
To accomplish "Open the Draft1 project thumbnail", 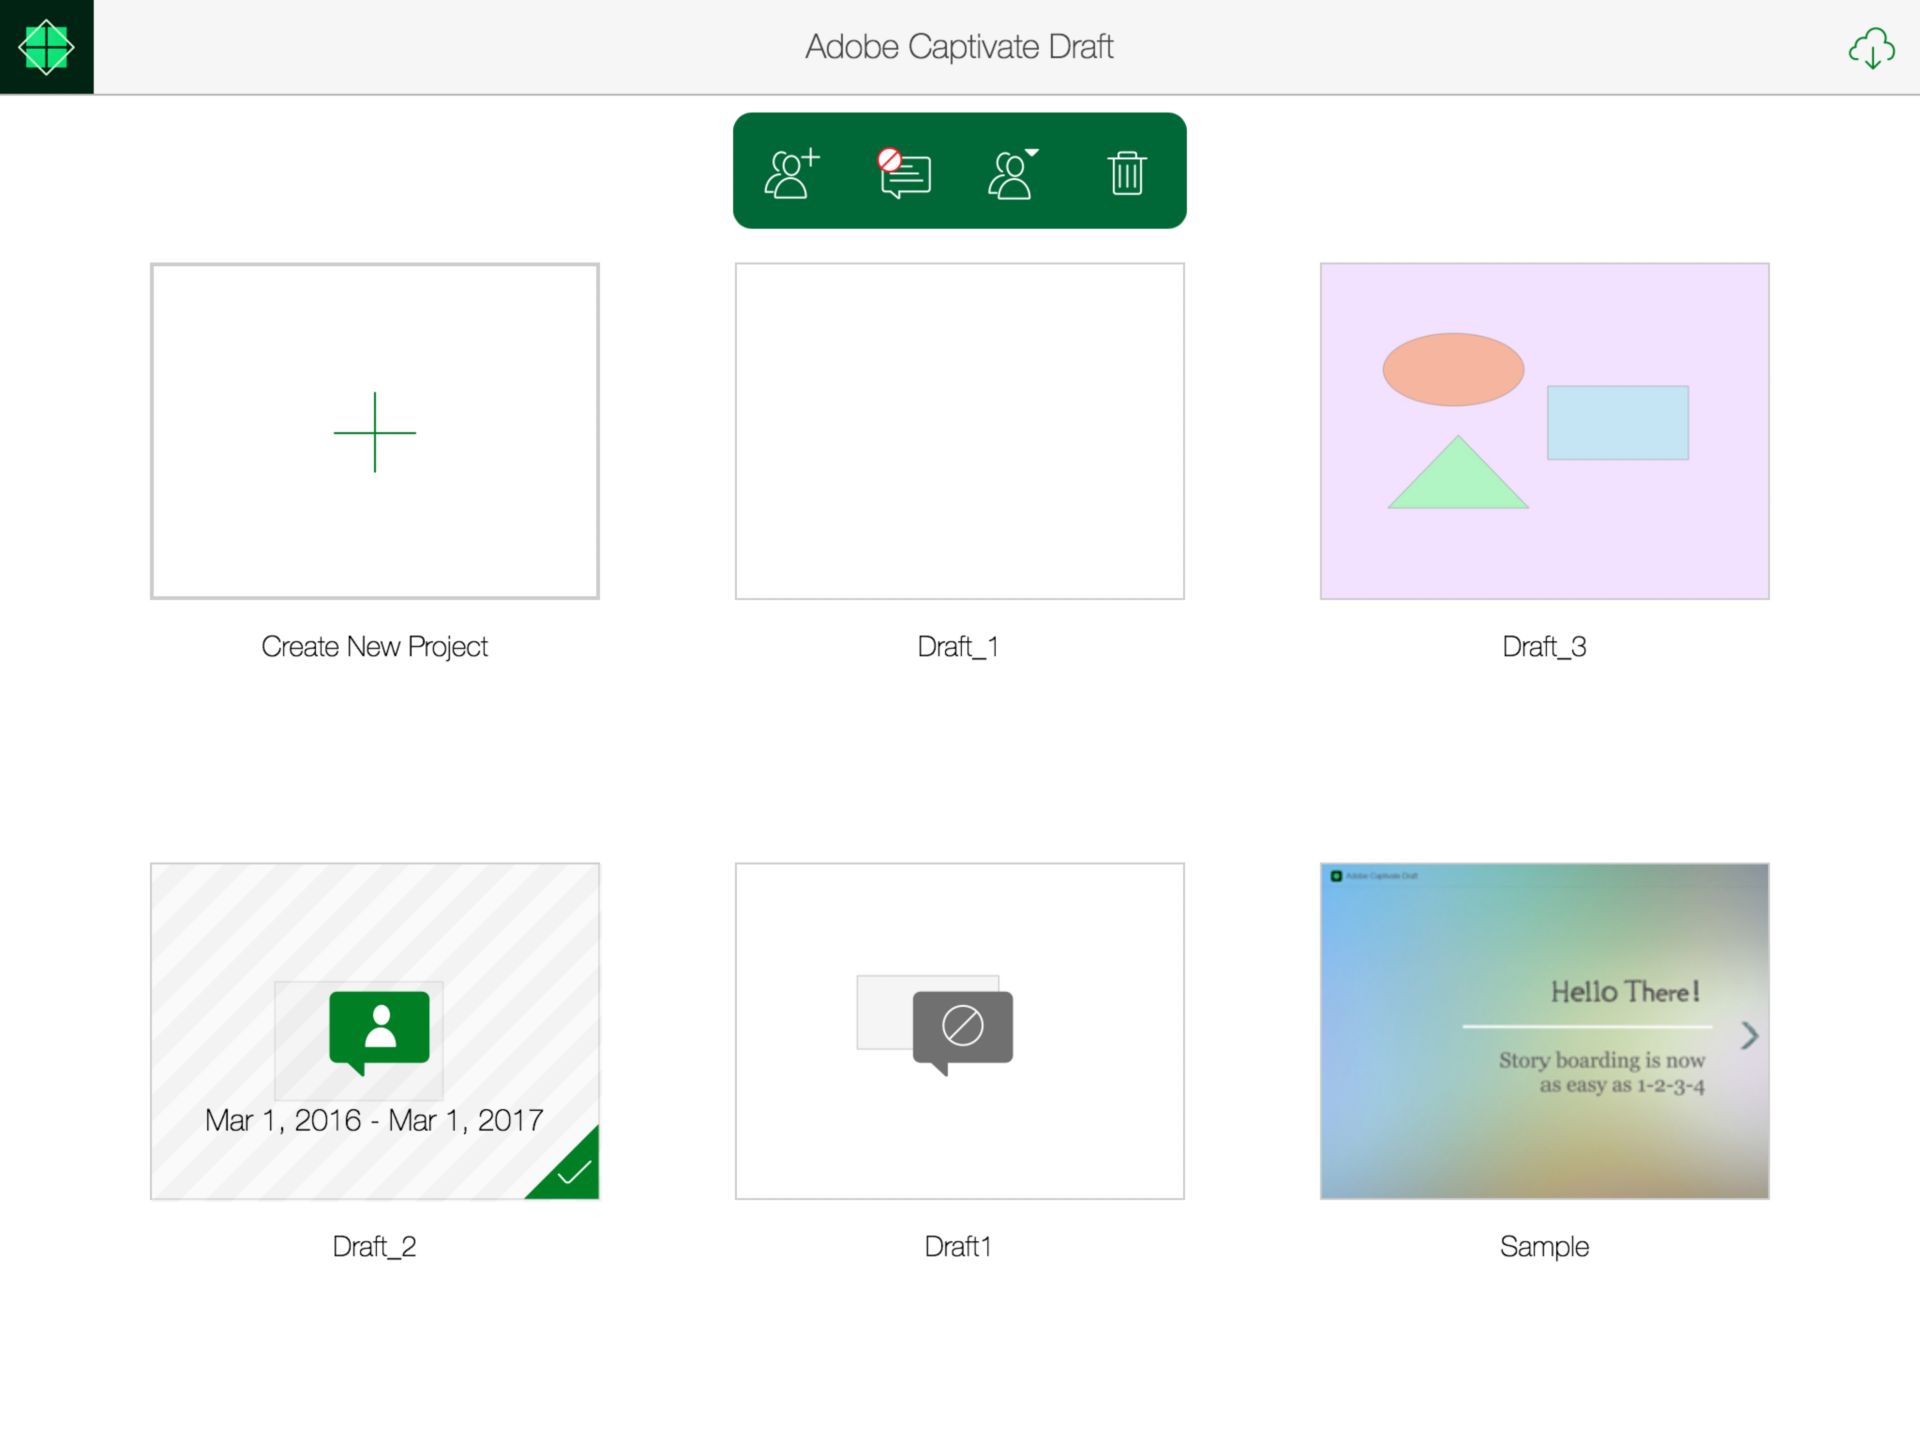I will pyautogui.click(x=960, y=1031).
